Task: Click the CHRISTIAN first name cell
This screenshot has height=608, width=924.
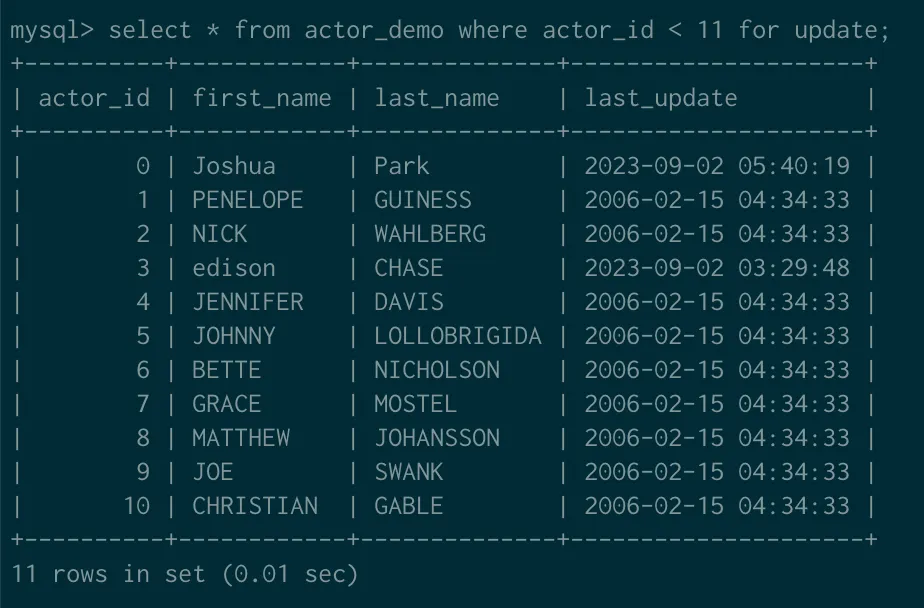Action: 255,506
